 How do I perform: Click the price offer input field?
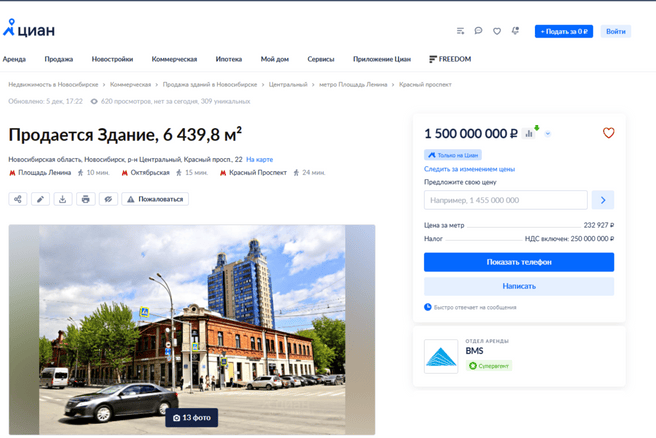click(x=505, y=200)
